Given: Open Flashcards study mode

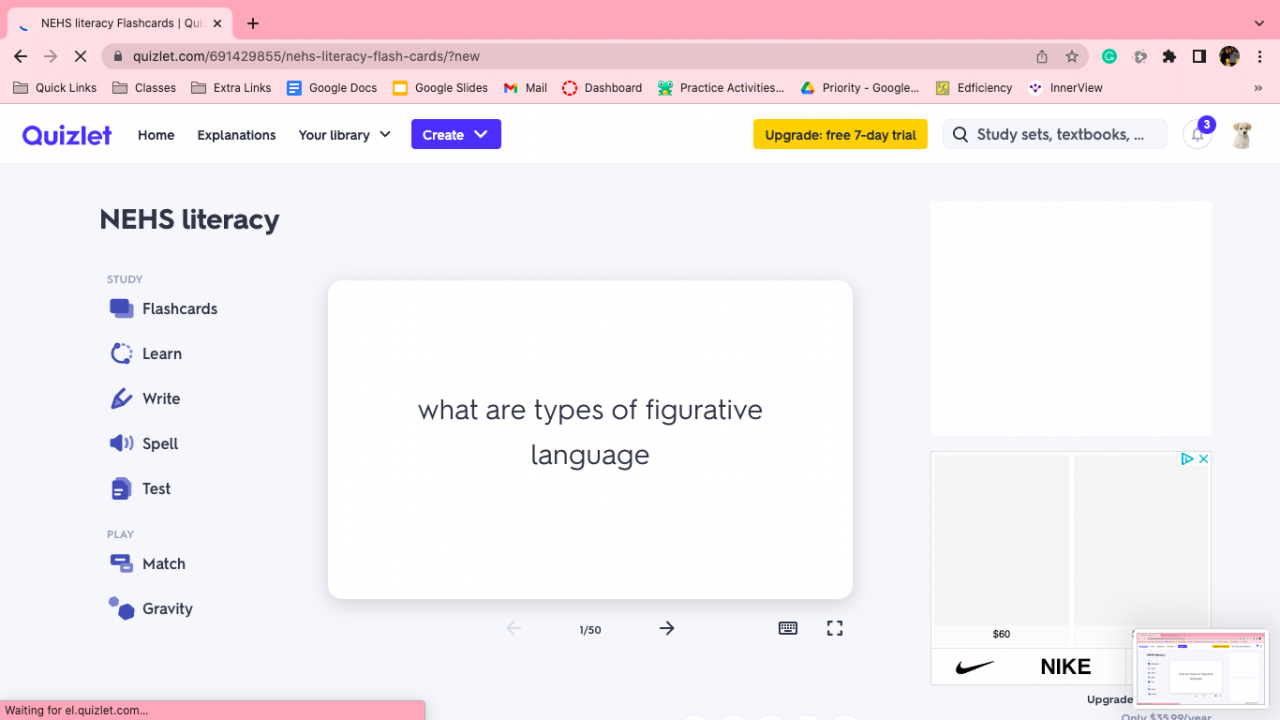Looking at the screenshot, I should point(164,309).
